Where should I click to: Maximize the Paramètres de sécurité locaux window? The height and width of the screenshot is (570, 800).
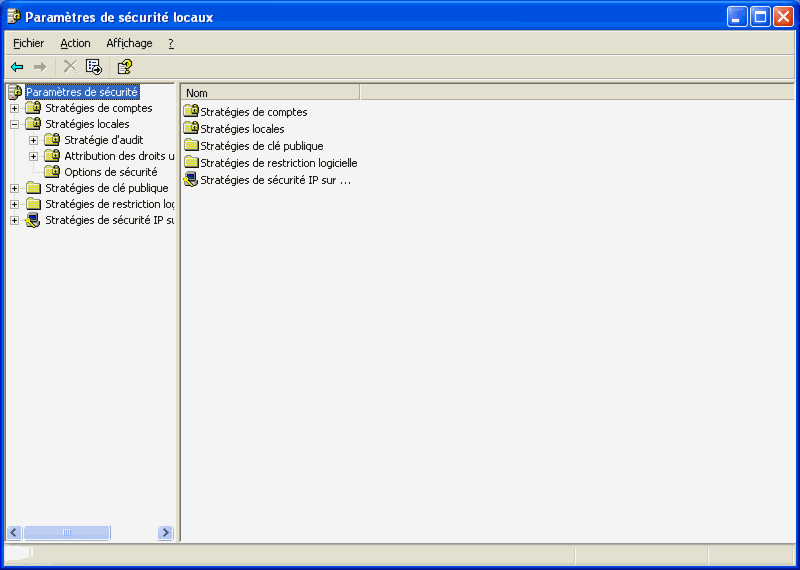click(760, 17)
